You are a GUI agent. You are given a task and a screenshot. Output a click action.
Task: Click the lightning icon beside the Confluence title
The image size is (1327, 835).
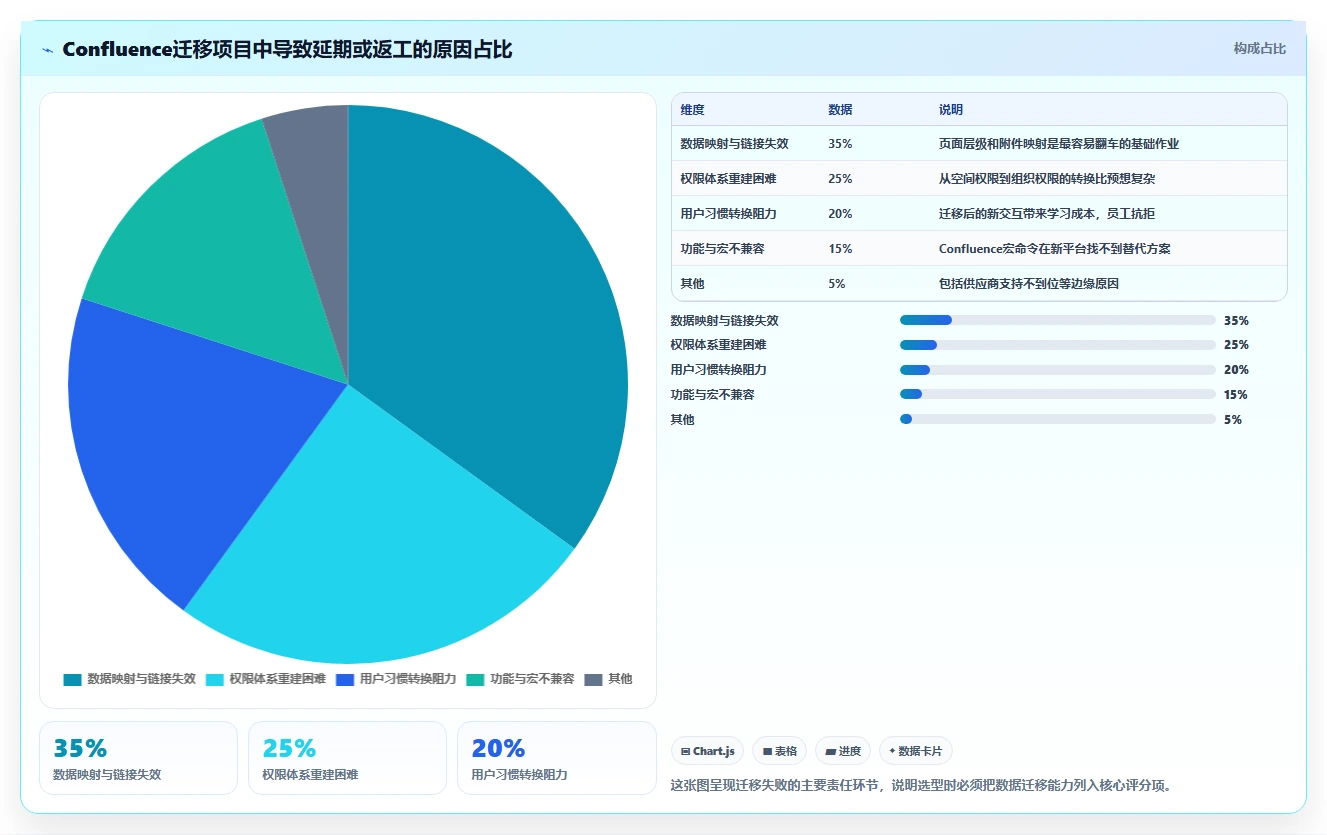click(x=48, y=50)
